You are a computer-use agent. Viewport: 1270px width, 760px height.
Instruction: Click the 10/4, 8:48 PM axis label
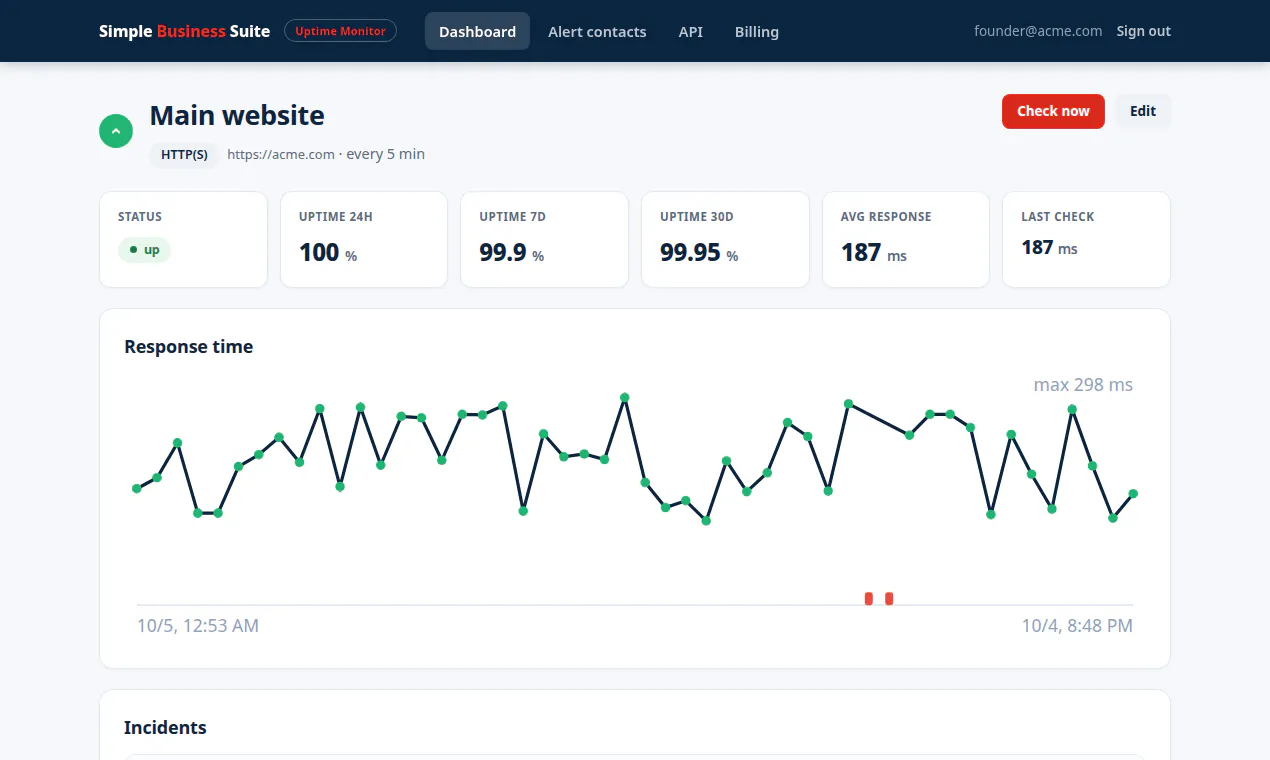pyautogui.click(x=1077, y=626)
